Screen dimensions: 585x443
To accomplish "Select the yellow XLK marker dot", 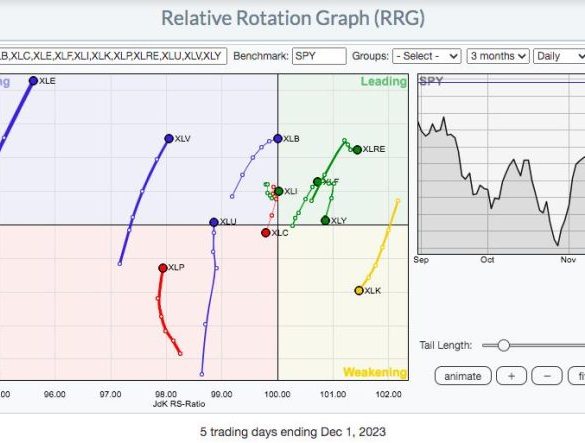I will coord(359,291).
